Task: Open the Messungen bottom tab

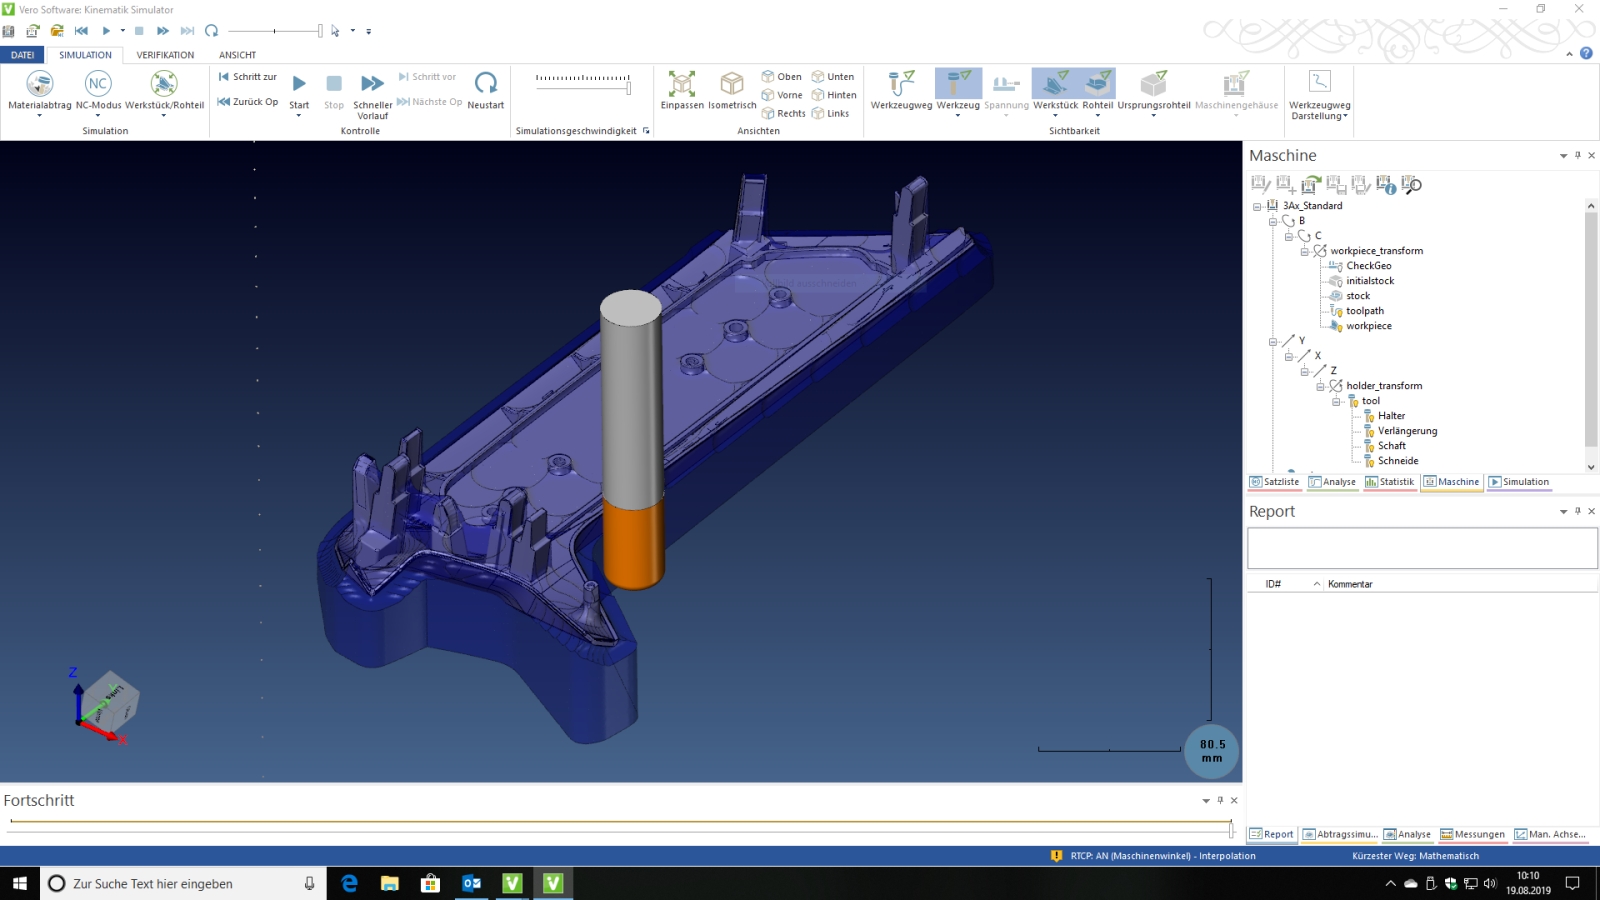Action: coord(1472,834)
